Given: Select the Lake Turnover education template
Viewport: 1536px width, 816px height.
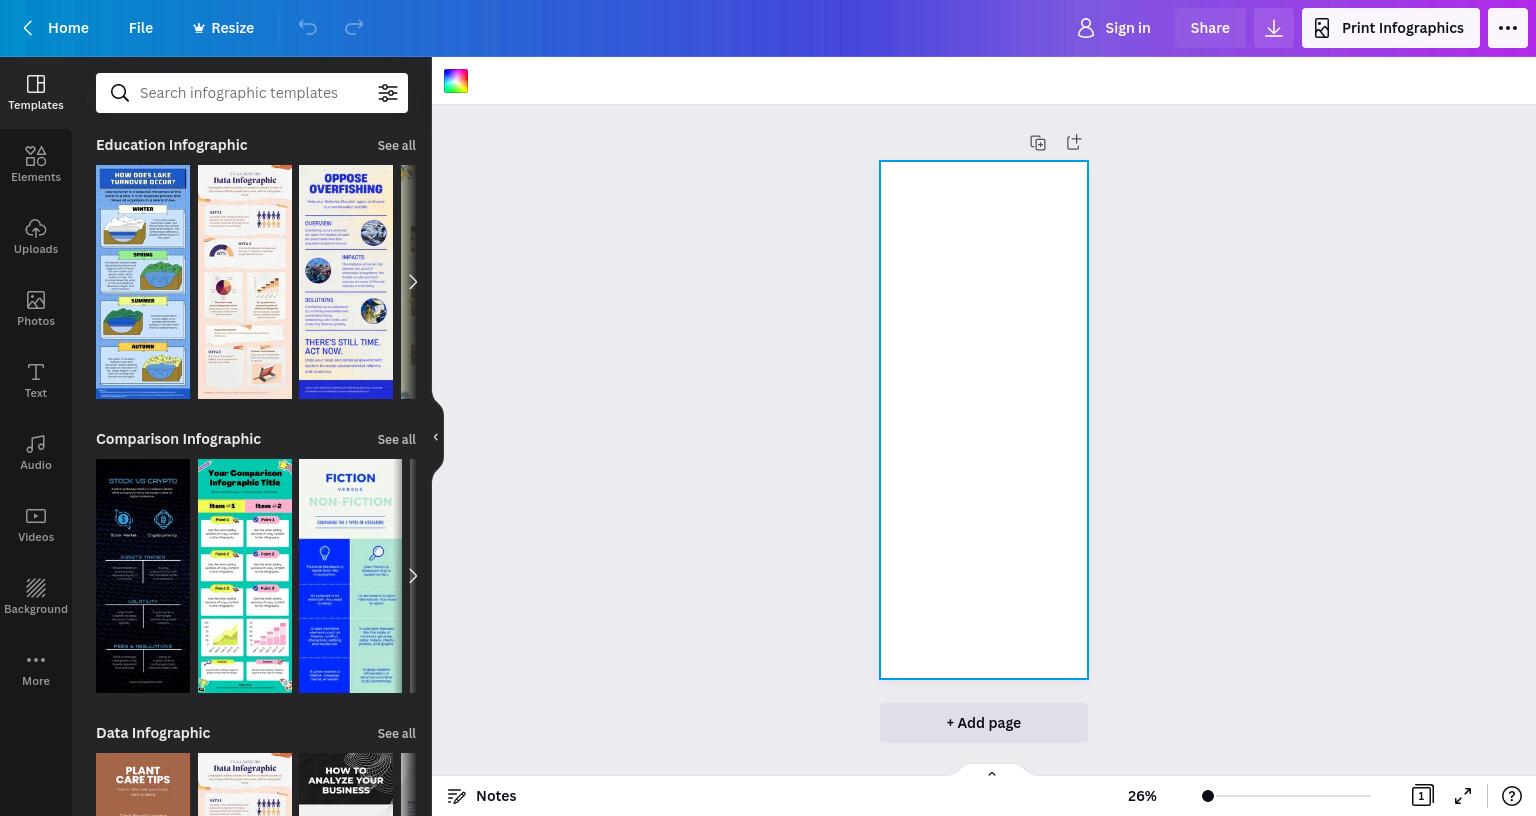Looking at the screenshot, I should click(143, 282).
